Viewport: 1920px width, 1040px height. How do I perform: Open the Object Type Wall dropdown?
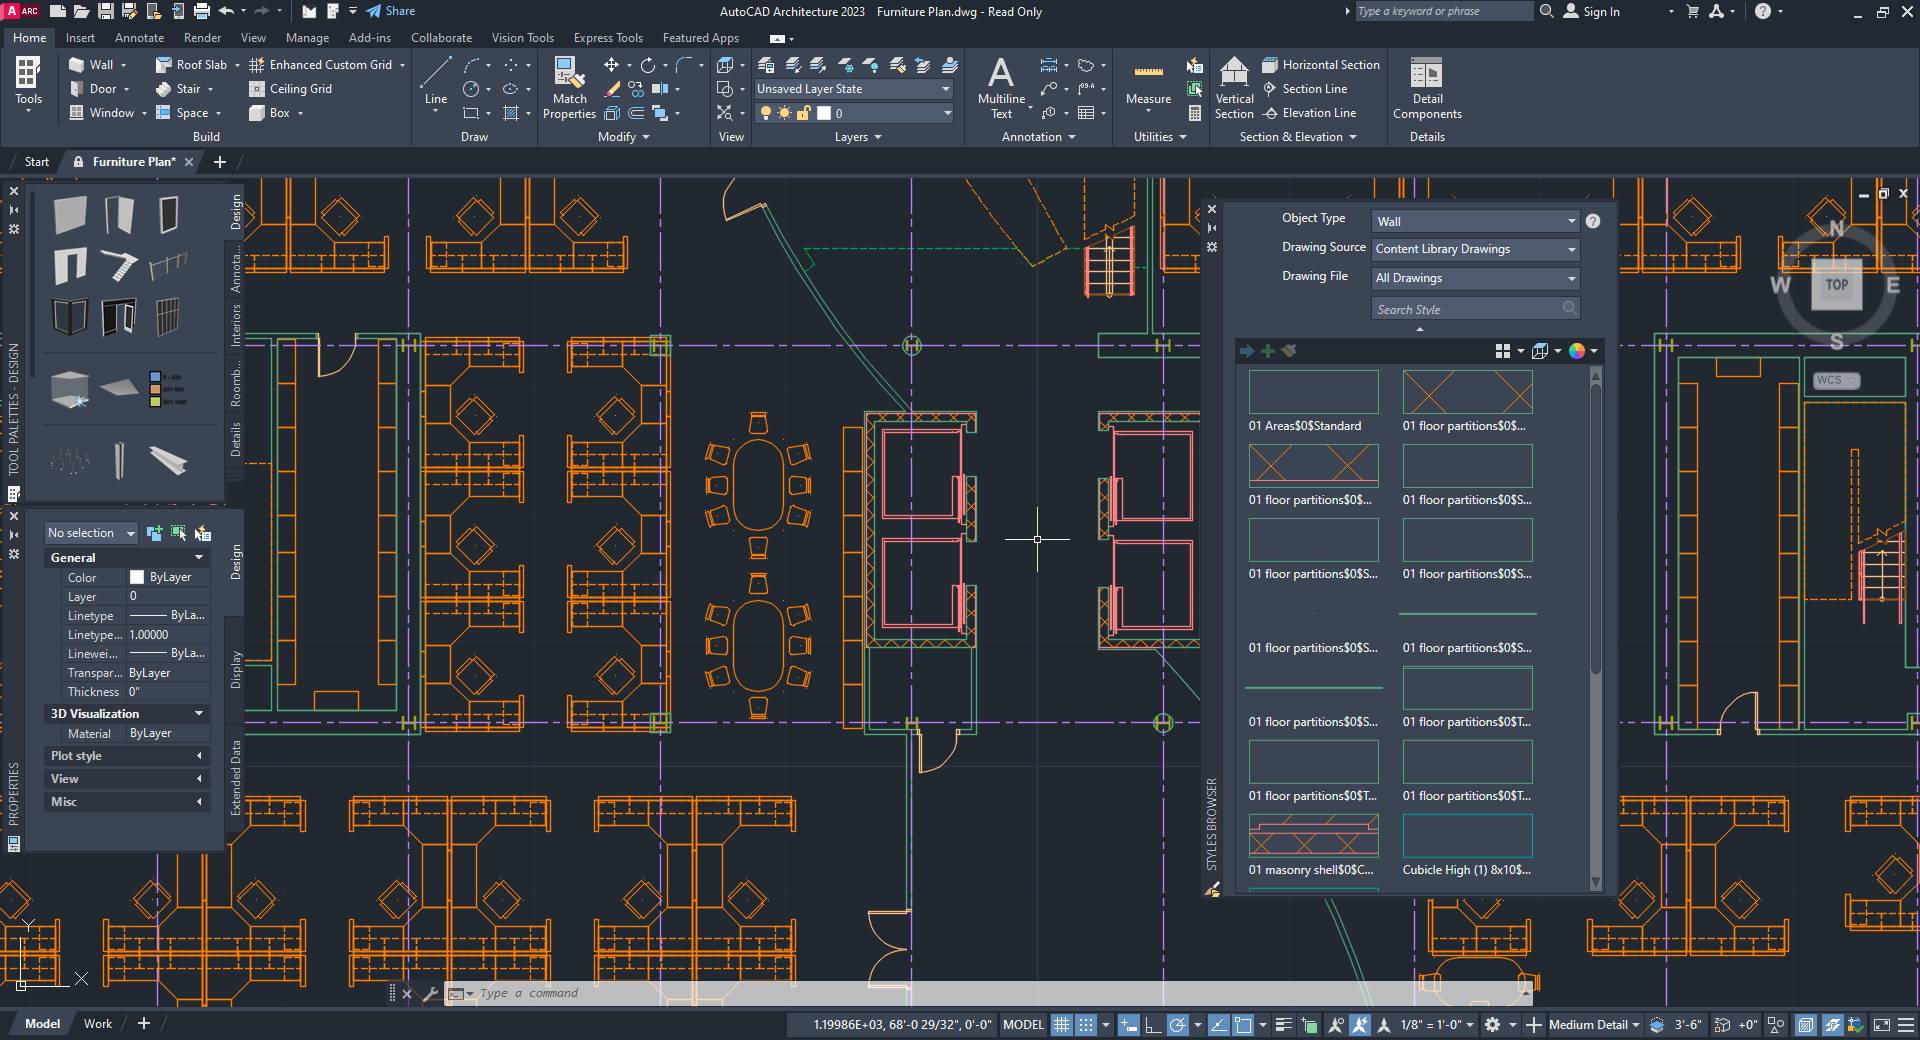click(1475, 221)
